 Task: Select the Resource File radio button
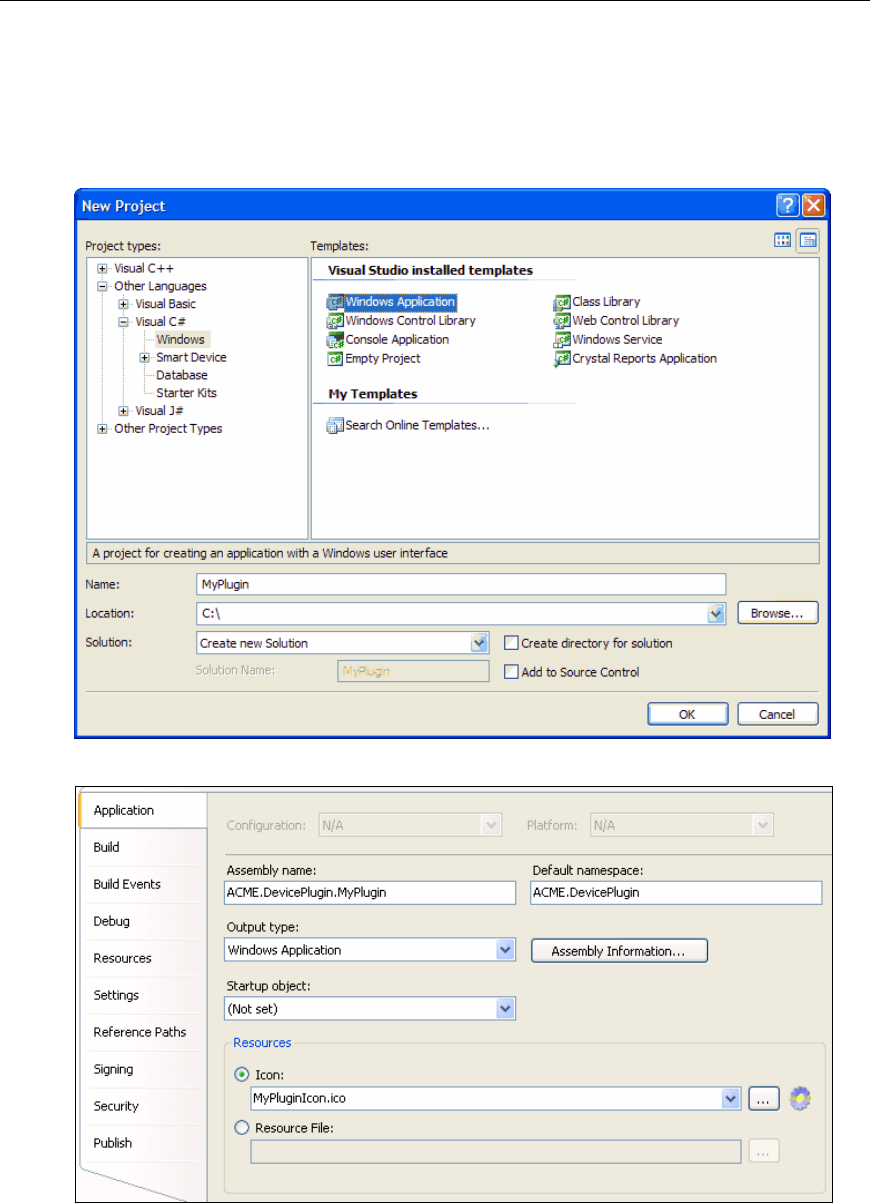pyautogui.click(x=240, y=1128)
